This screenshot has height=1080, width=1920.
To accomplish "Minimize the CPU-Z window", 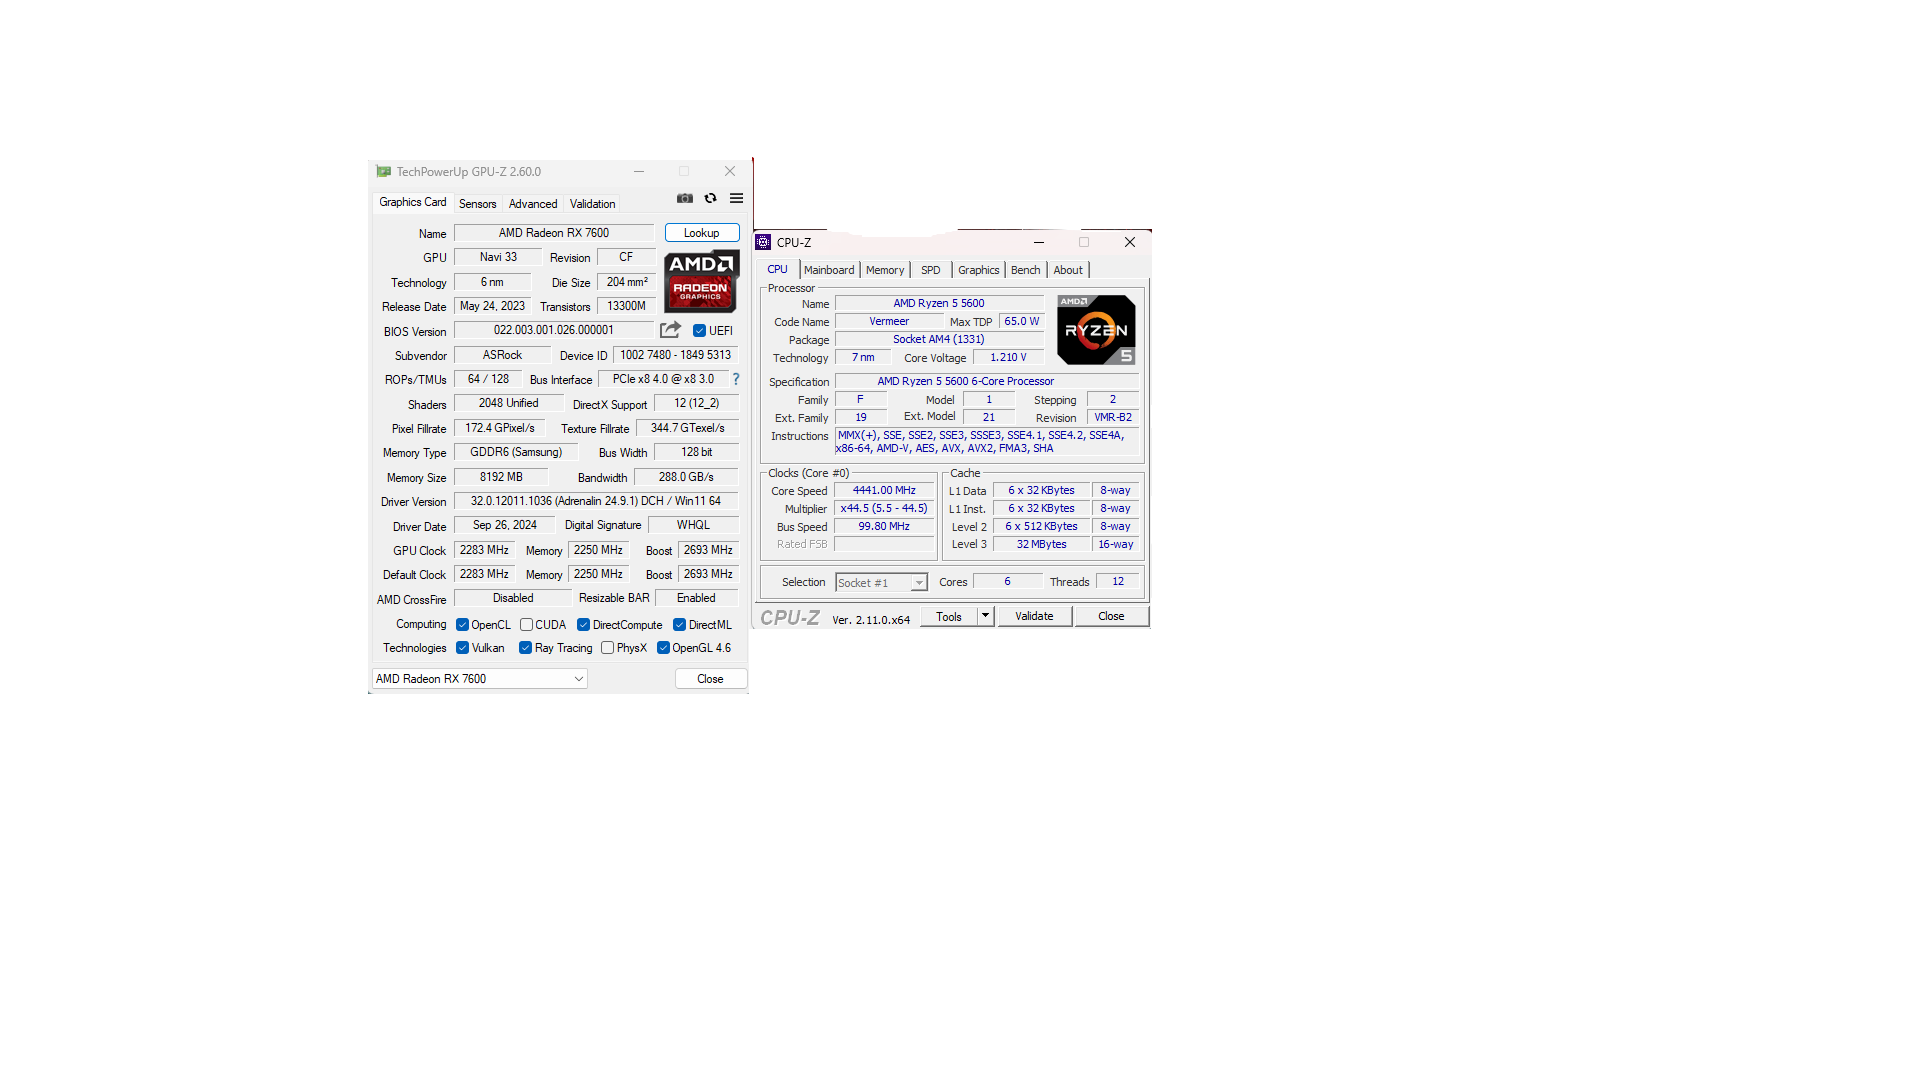I will point(1039,242).
